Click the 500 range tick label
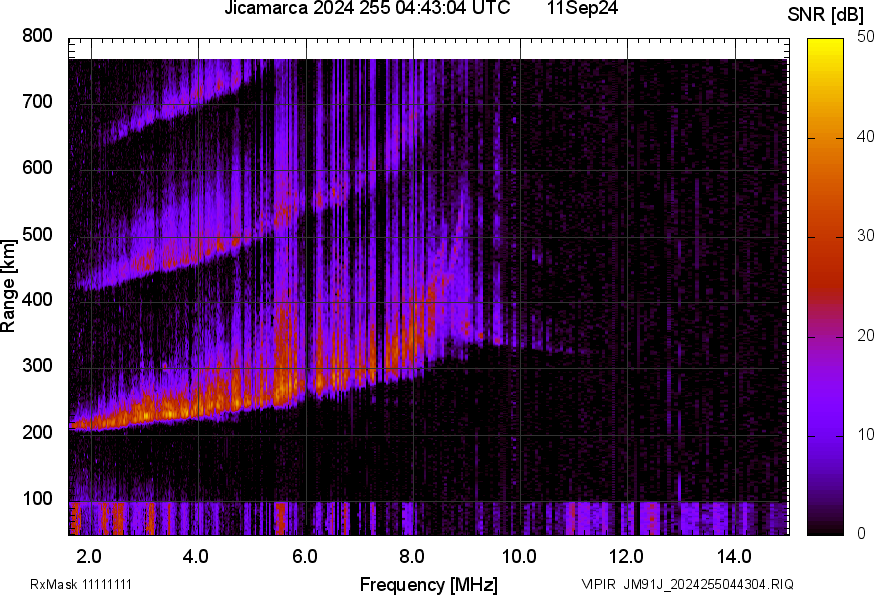 point(36,235)
